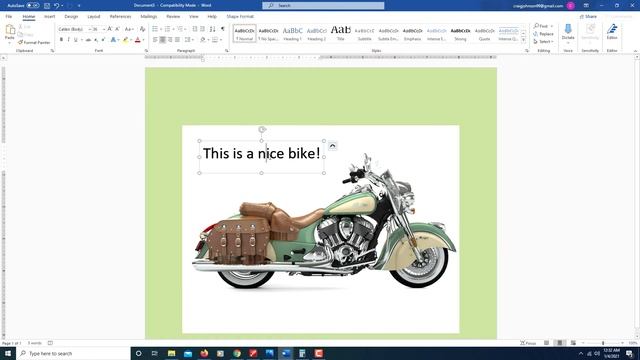The image size is (640, 360).
Task: Open Layout Options beside text box
Action: [x=333, y=146]
